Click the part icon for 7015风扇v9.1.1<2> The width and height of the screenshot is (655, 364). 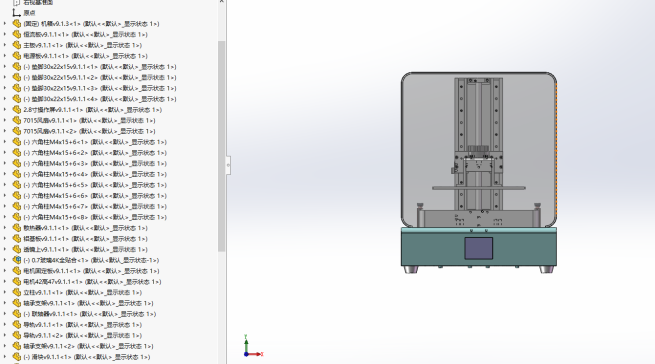tap(17, 131)
